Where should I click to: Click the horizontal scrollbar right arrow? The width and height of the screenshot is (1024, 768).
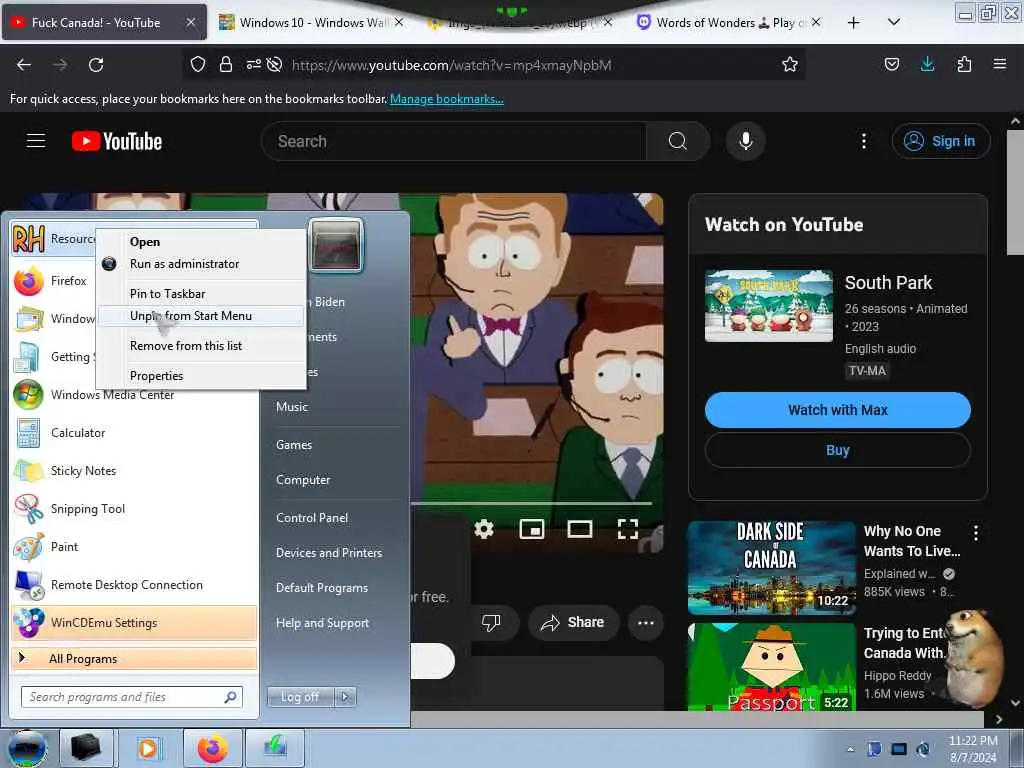click(x=999, y=719)
